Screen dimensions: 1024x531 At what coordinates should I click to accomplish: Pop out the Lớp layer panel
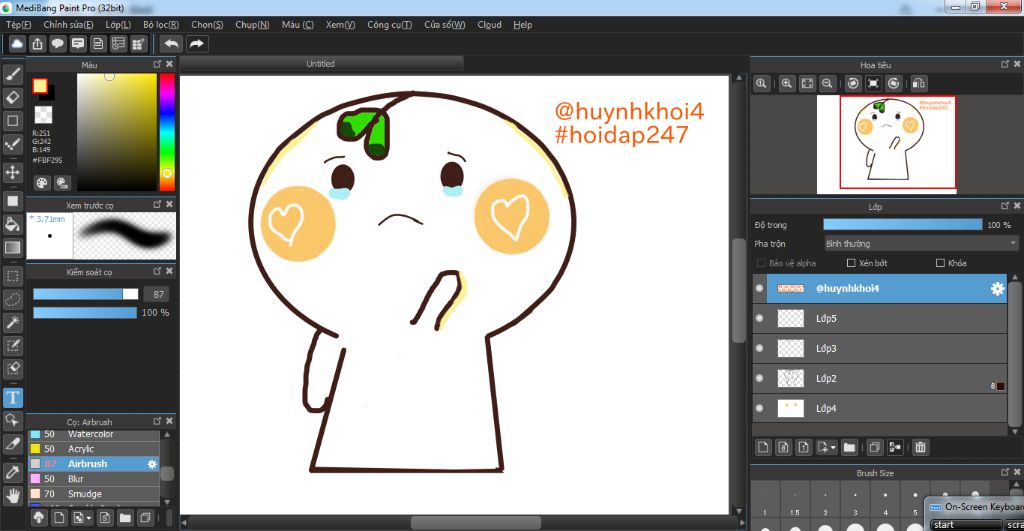[x=1004, y=206]
